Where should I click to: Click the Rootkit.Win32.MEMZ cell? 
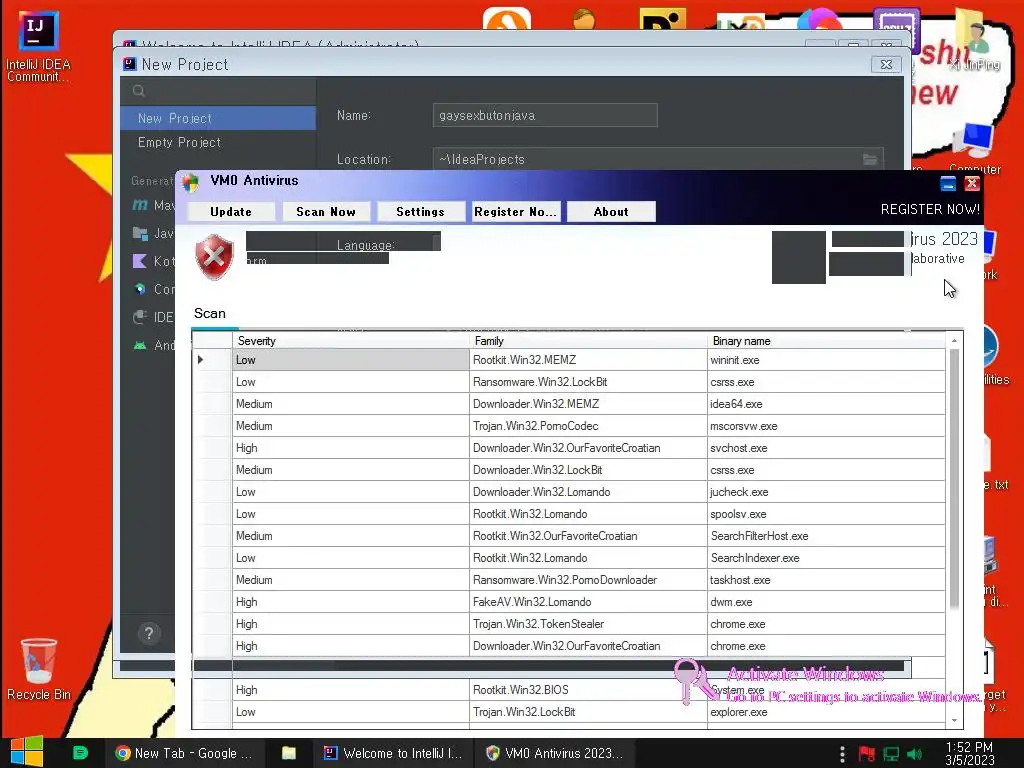coord(588,360)
